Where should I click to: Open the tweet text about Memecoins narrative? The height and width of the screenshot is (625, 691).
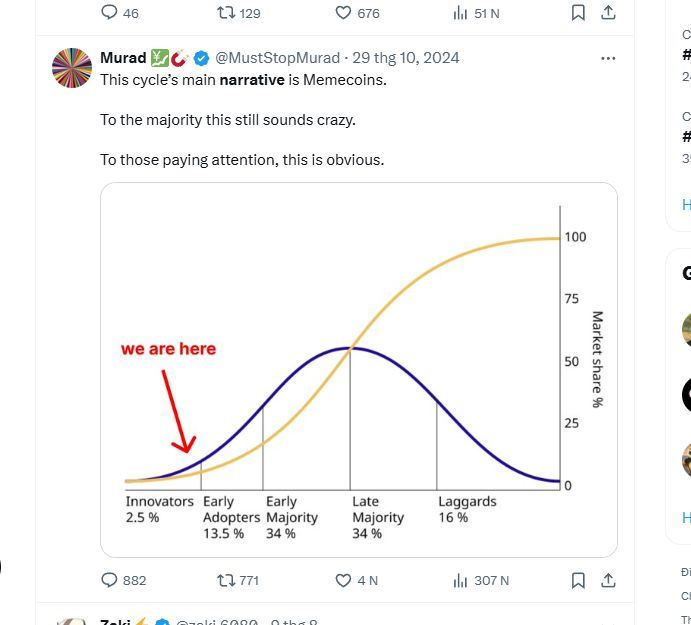[243, 80]
